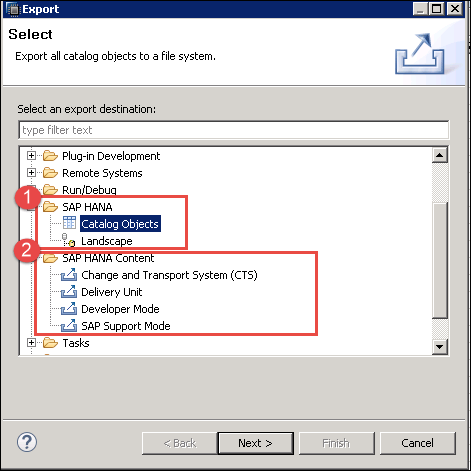Click the Change and Transport System export icon
The width and height of the screenshot is (471, 471).
pos(69,275)
